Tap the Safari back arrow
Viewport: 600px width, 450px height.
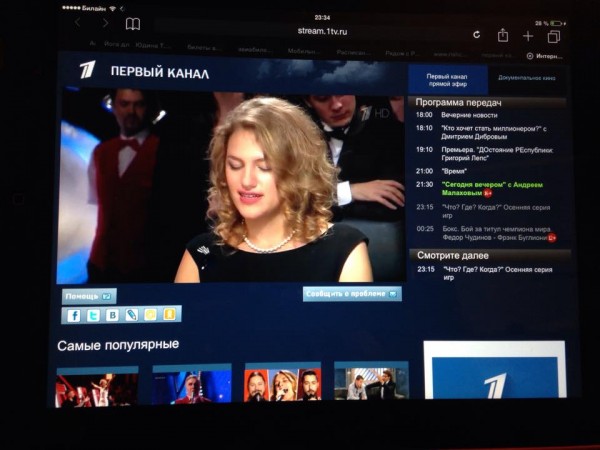[x=78, y=23]
